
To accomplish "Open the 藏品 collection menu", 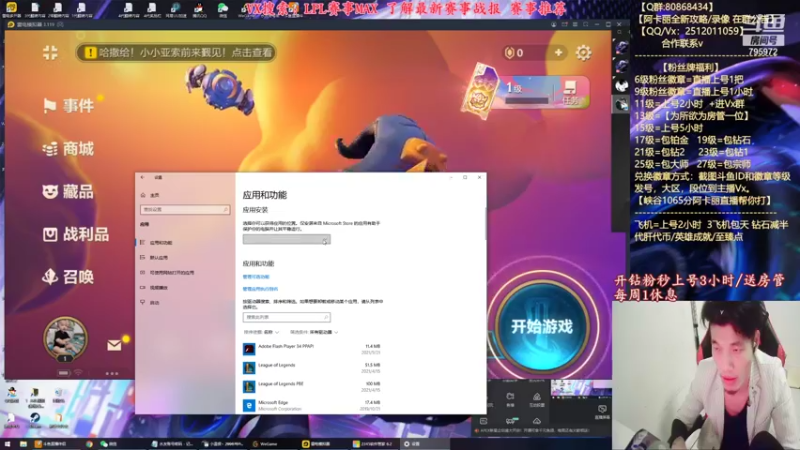I will coord(69,191).
